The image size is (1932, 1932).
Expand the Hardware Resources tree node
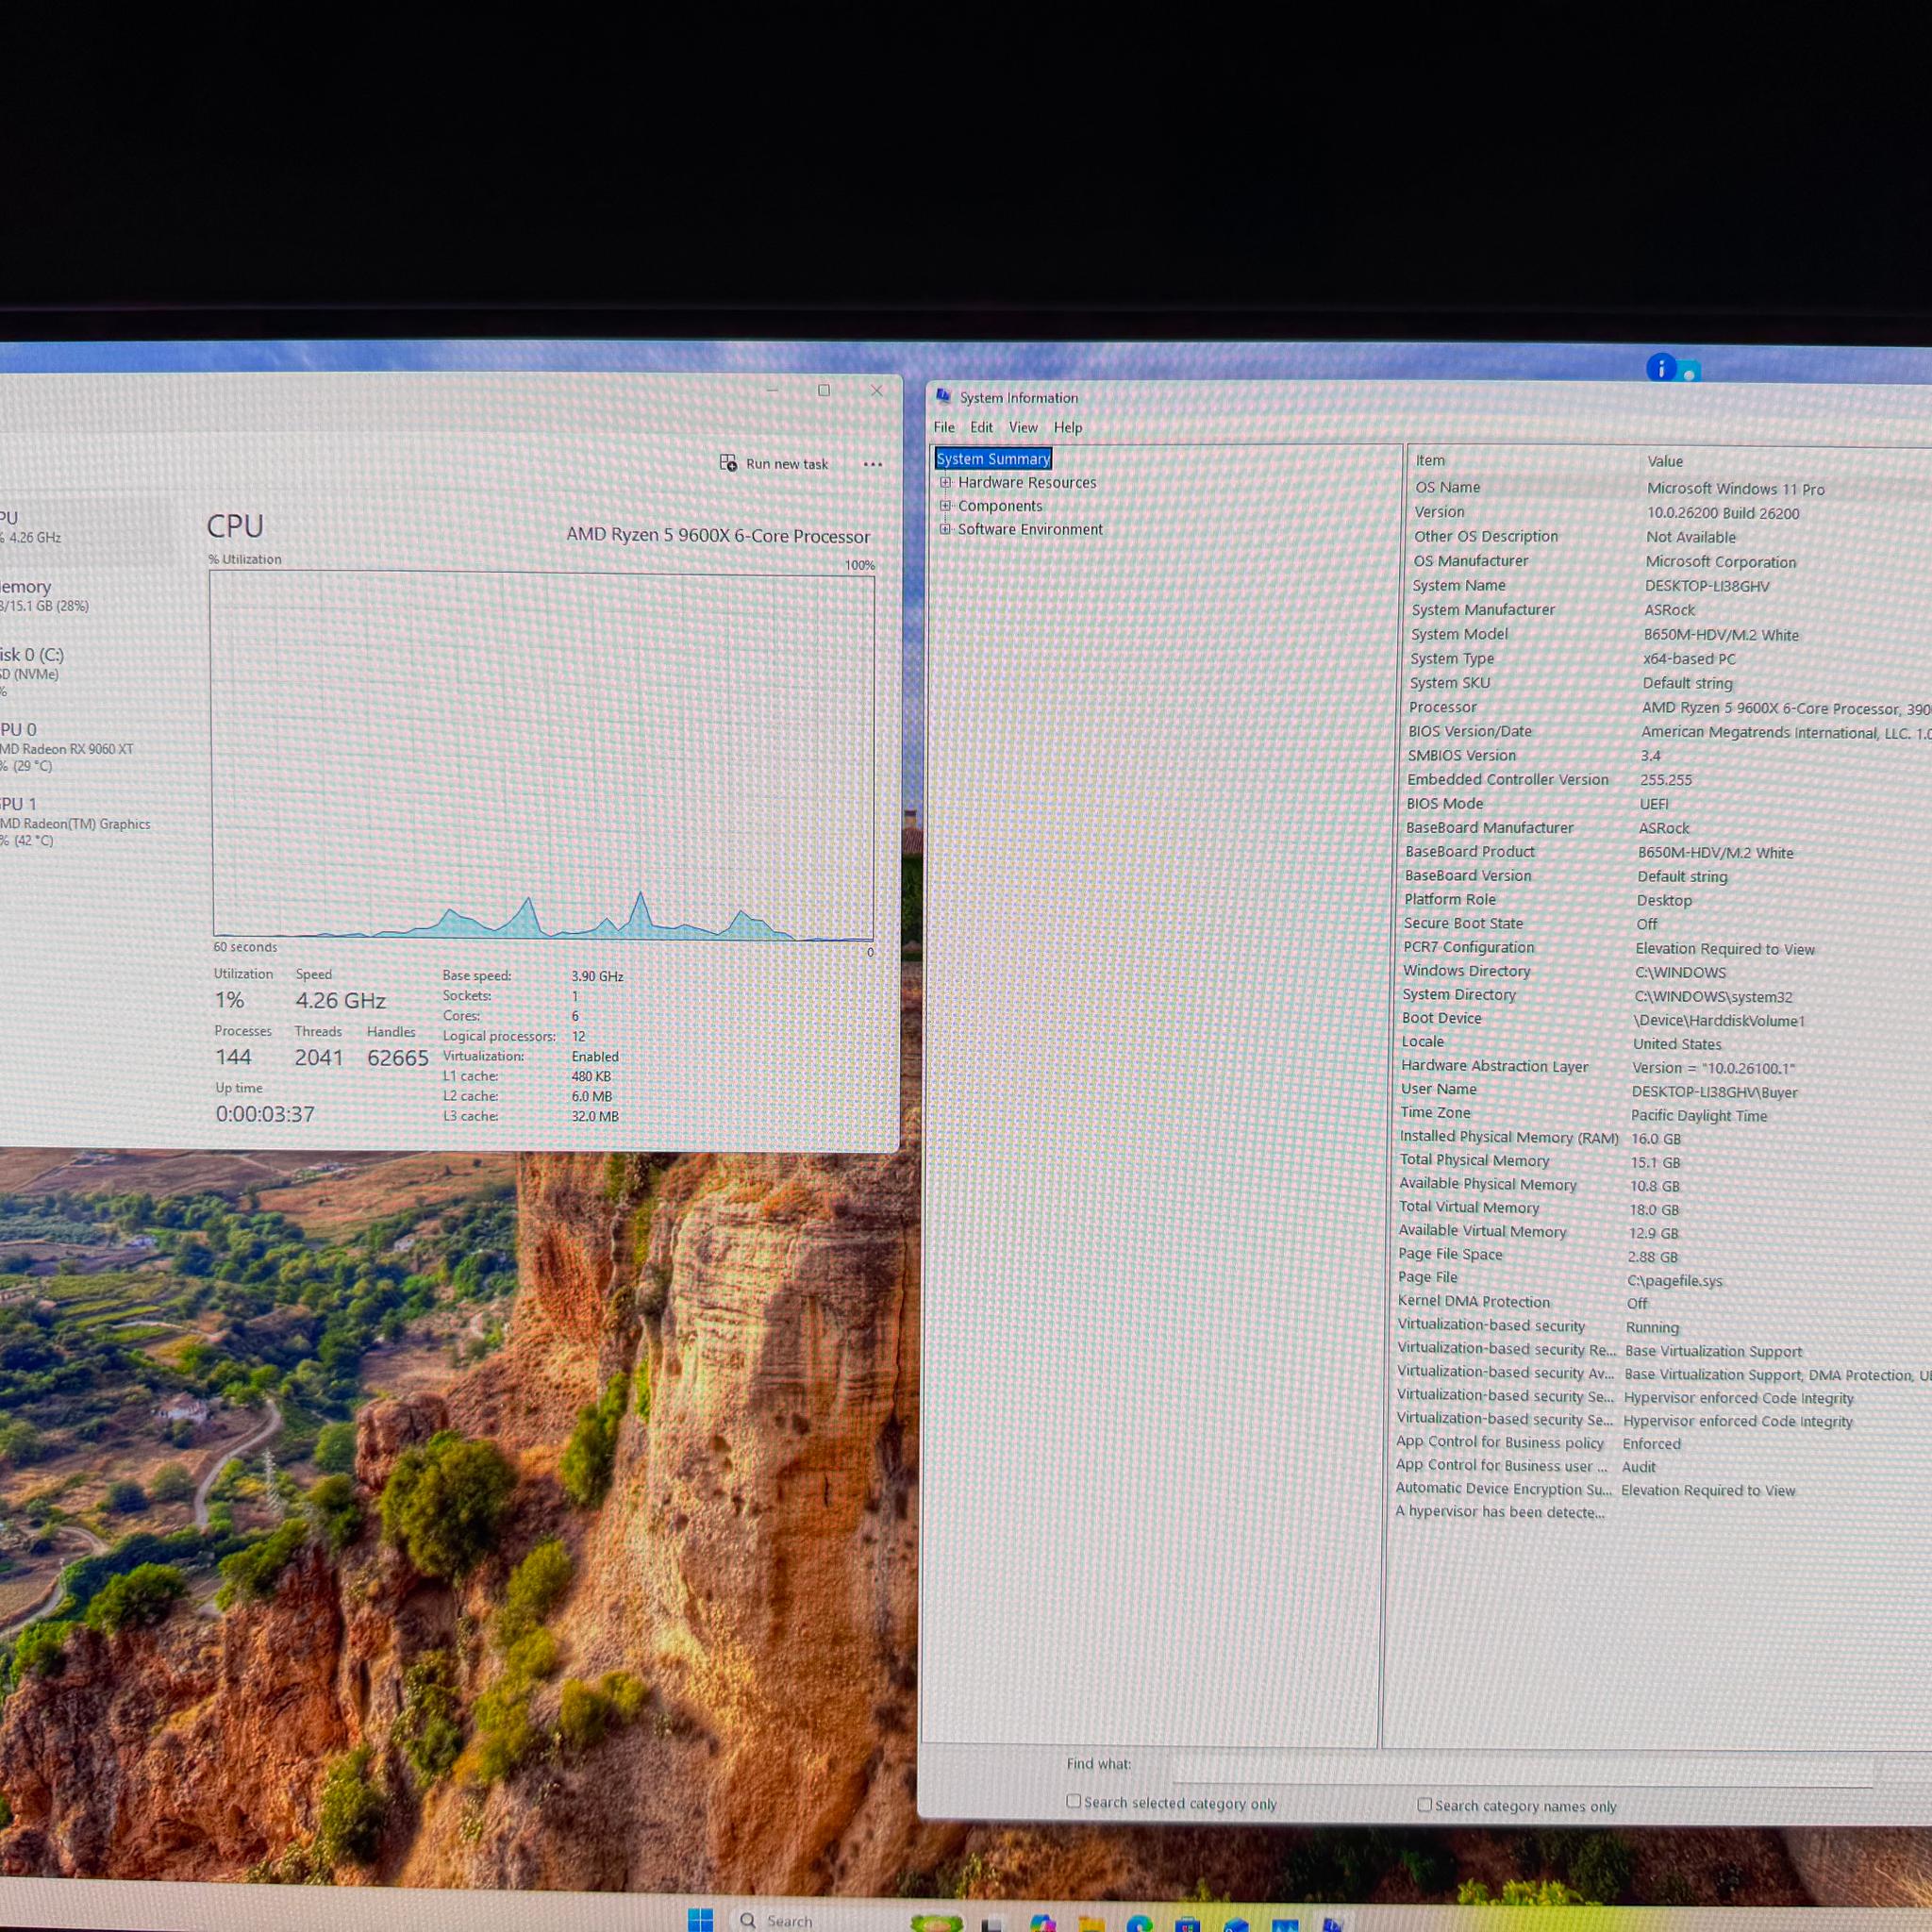pyautogui.click(x=945, y=482)
